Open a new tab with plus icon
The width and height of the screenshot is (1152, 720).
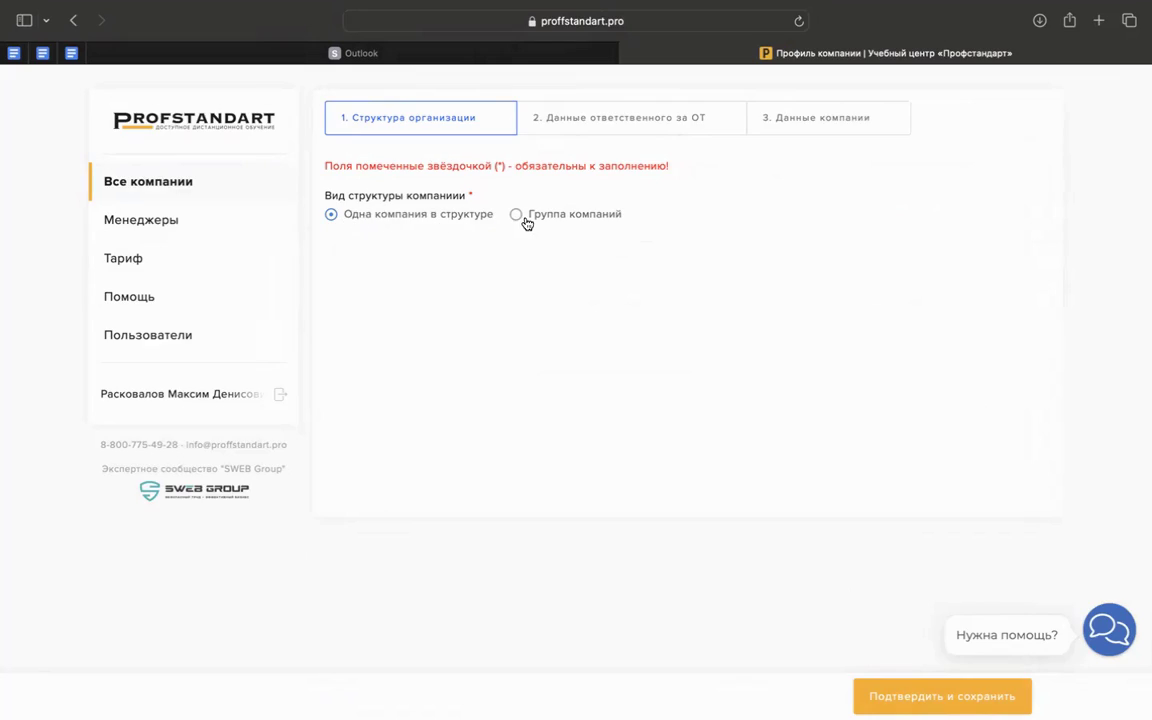click(1099, 21)
